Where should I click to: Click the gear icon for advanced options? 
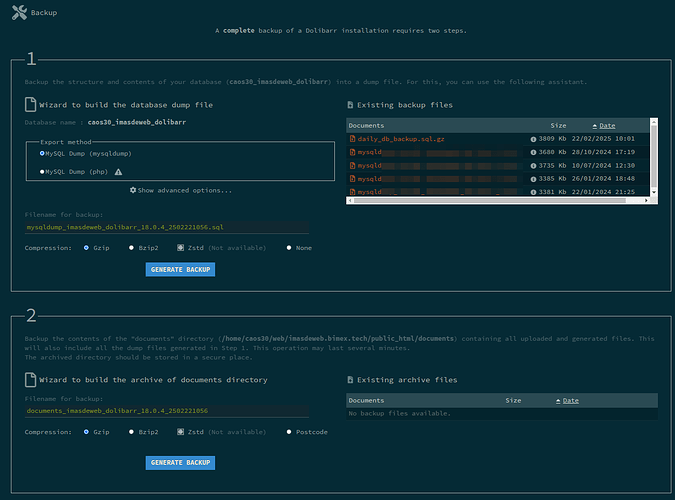tap(133, 190)
